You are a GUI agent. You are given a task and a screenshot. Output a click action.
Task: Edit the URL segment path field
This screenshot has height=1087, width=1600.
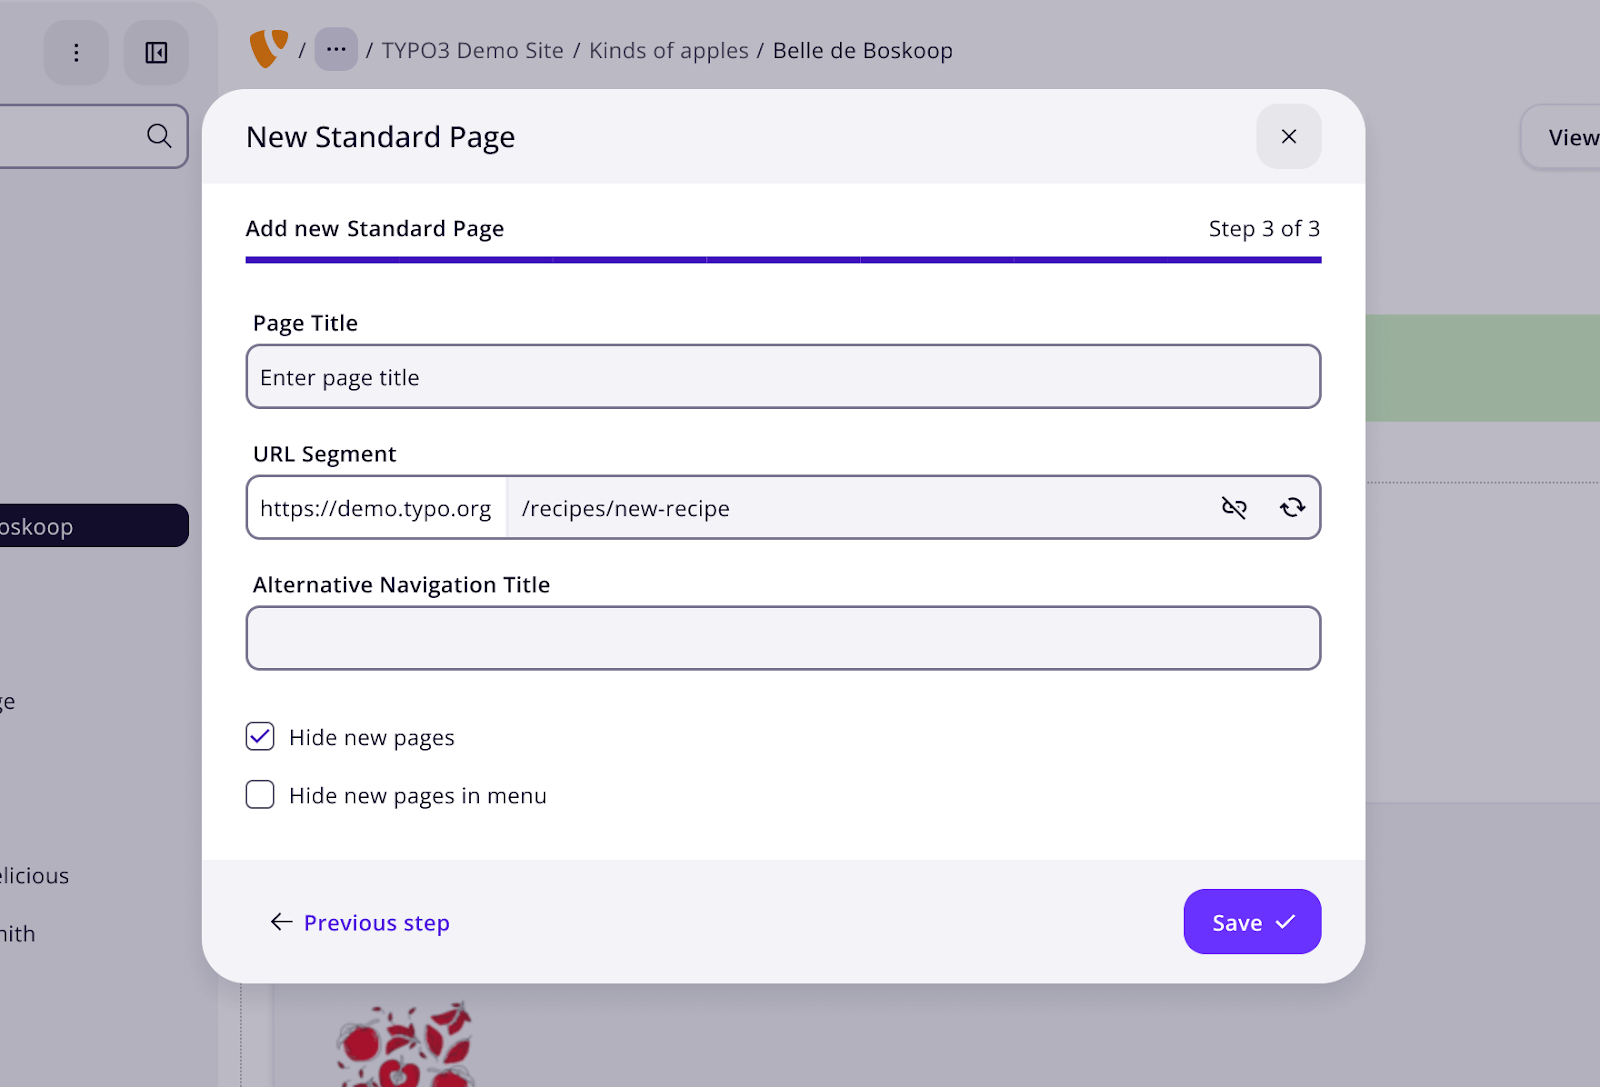point(860,508)
